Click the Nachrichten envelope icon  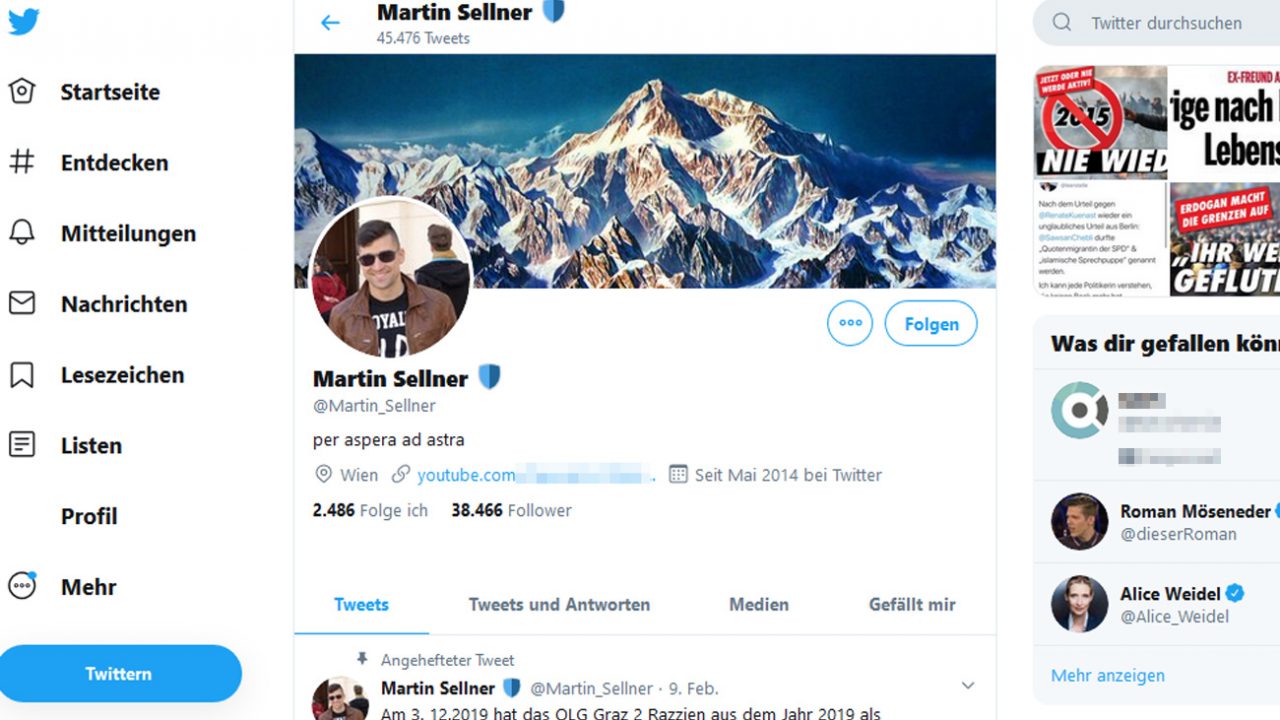[22, 303]
